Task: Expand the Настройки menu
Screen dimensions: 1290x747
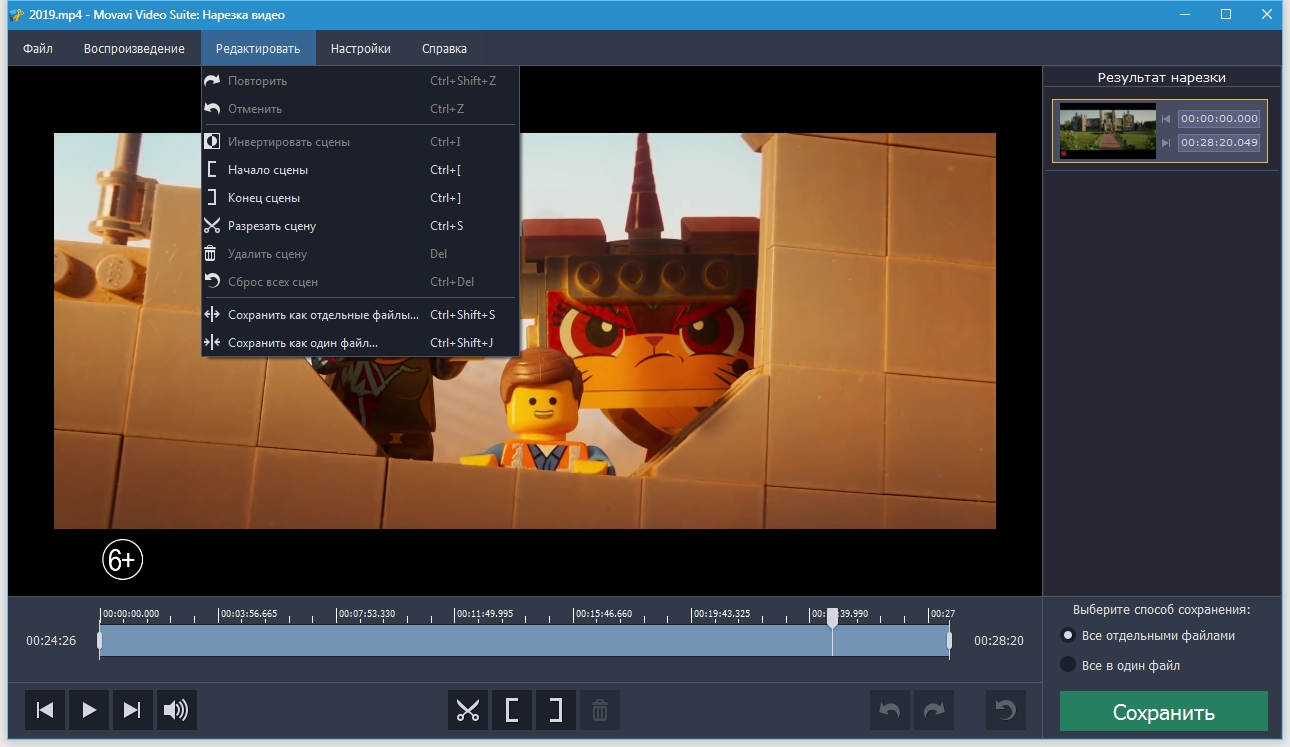Action: pyautogui.click(x=360, y=48)
